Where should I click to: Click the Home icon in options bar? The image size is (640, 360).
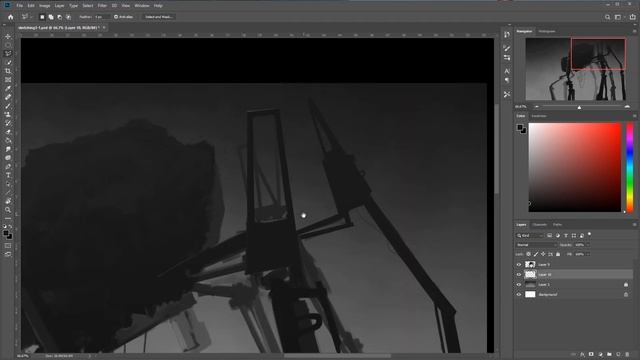(11, 17)
